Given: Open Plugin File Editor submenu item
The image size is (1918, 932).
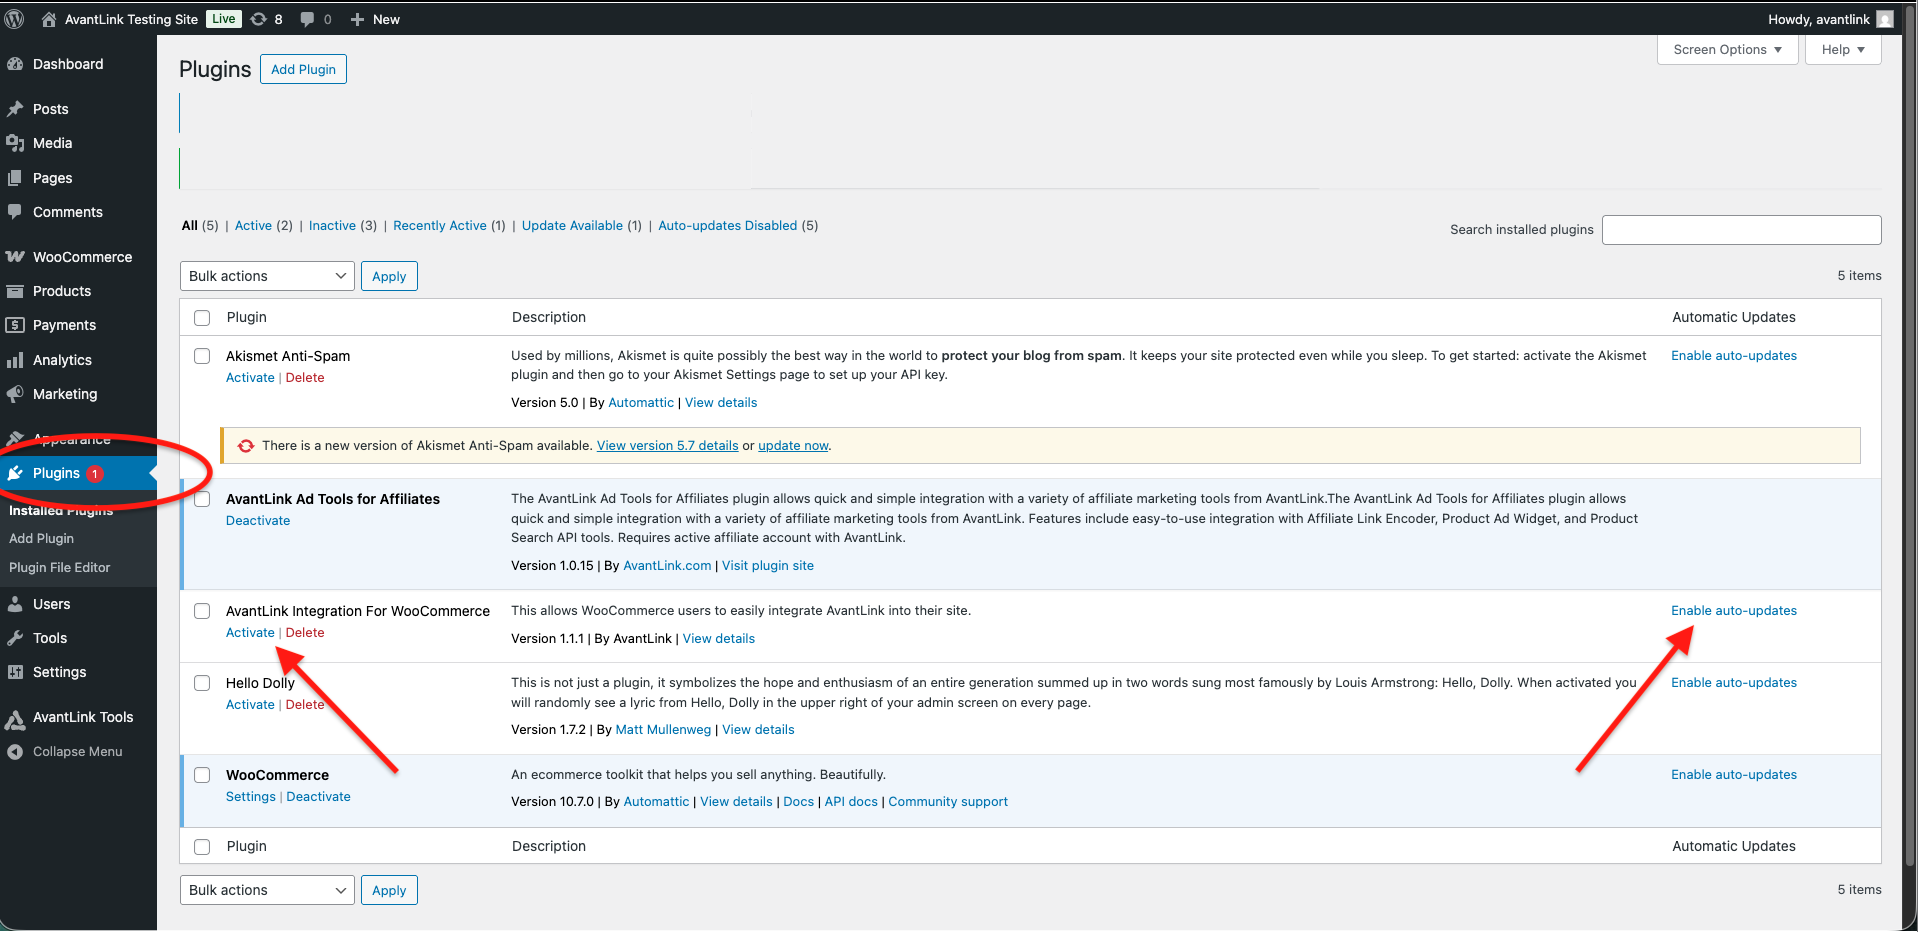Looking at the screenshot, I should click(60, 567).
